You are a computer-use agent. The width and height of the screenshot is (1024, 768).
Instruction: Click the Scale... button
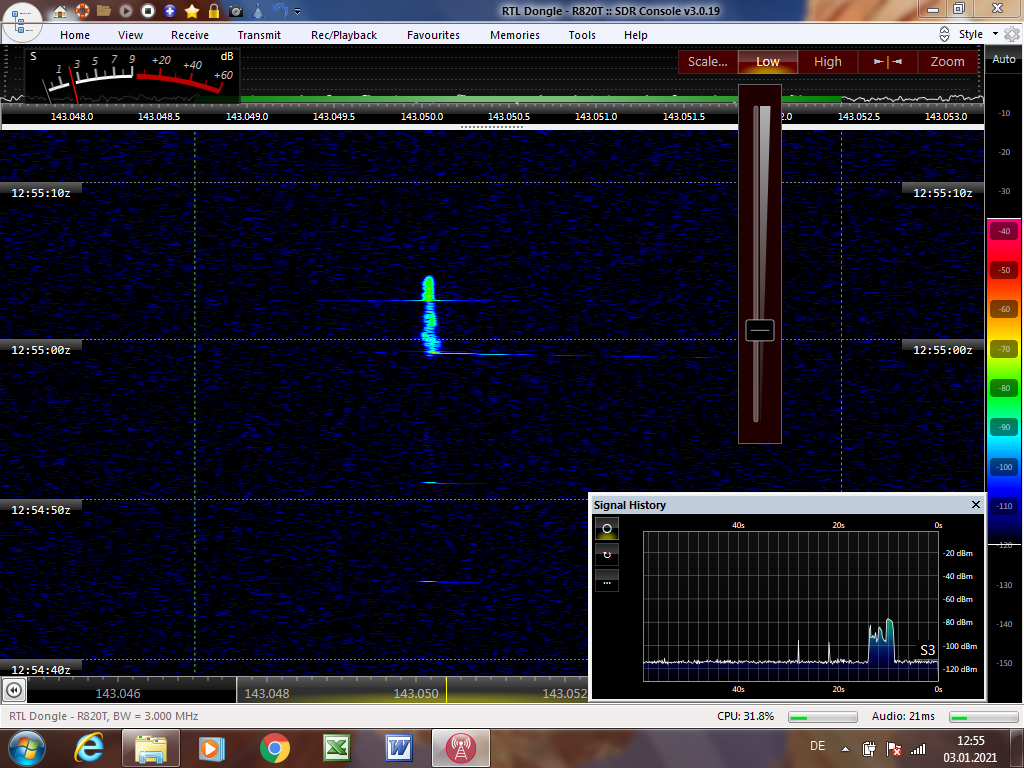click(707, 61)
